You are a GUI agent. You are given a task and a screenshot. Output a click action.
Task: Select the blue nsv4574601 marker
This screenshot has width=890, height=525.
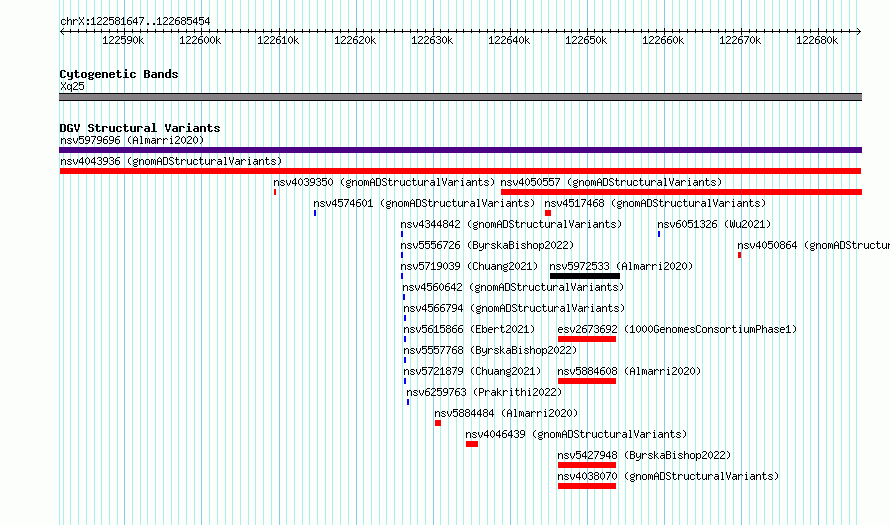tap(315, 213)
